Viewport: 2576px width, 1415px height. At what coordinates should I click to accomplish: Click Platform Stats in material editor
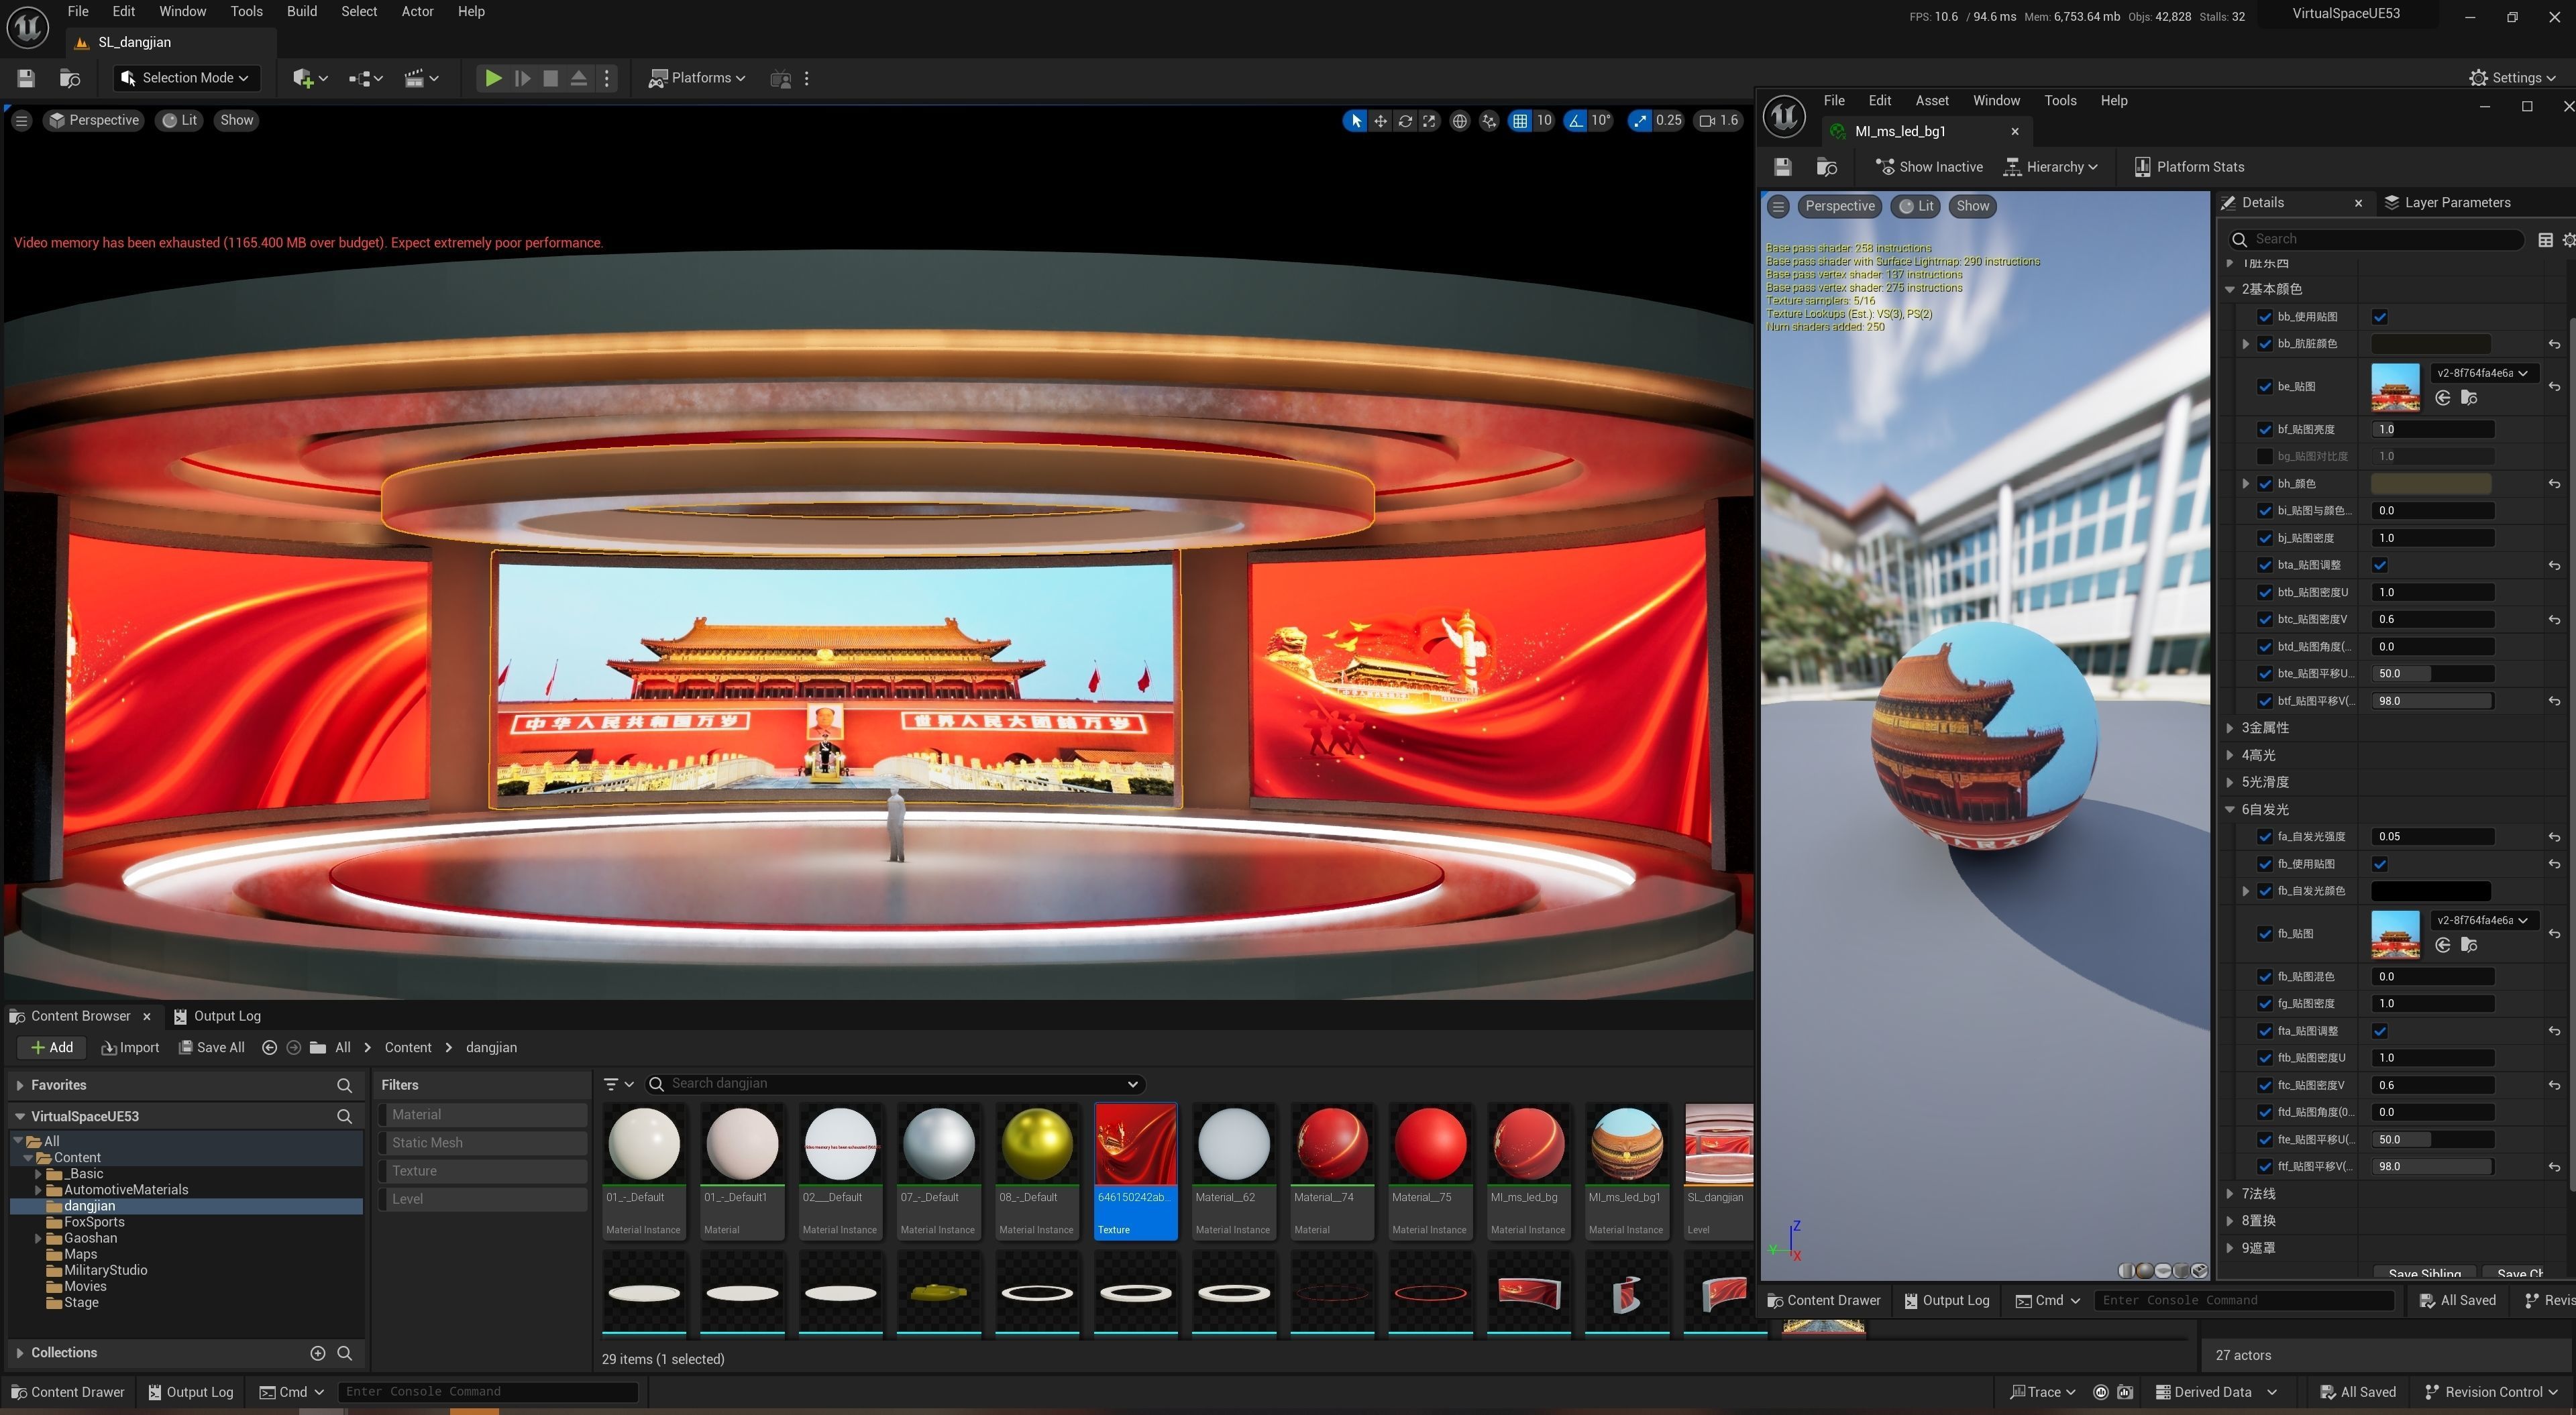(2188, 167)
